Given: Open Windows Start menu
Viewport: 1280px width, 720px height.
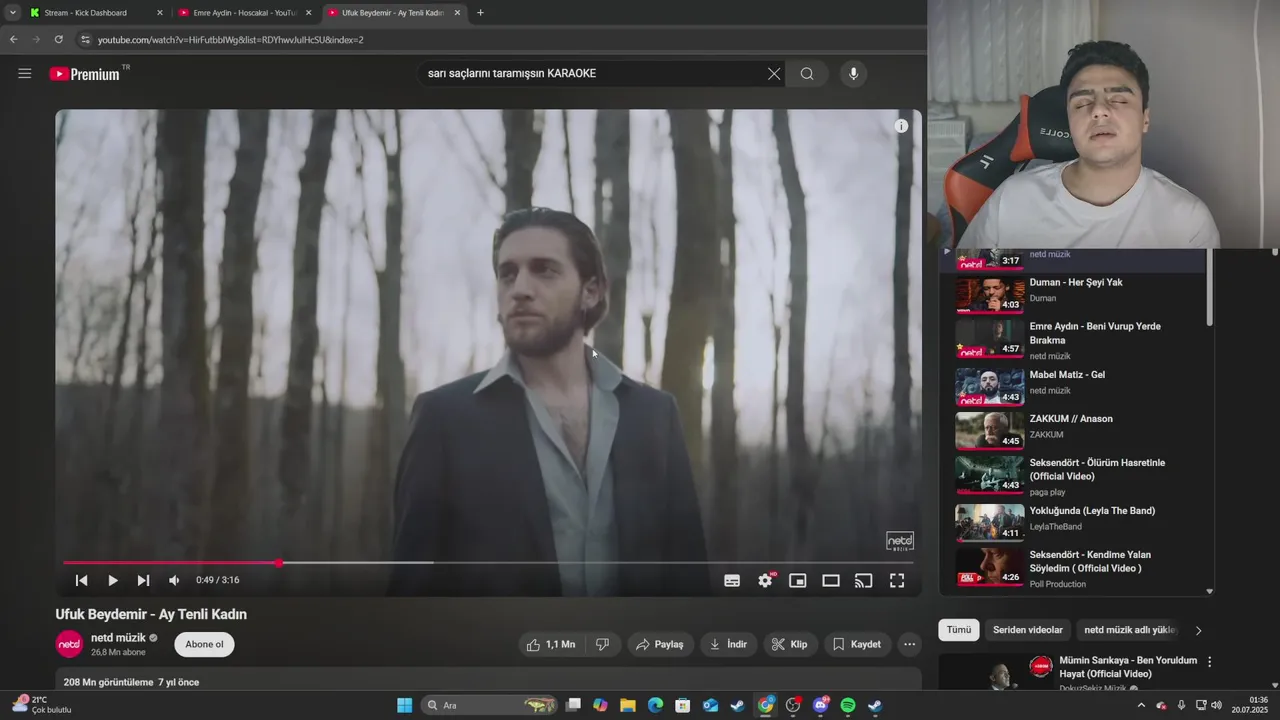Looking at the screenshot, I should [x=404, y=705].
